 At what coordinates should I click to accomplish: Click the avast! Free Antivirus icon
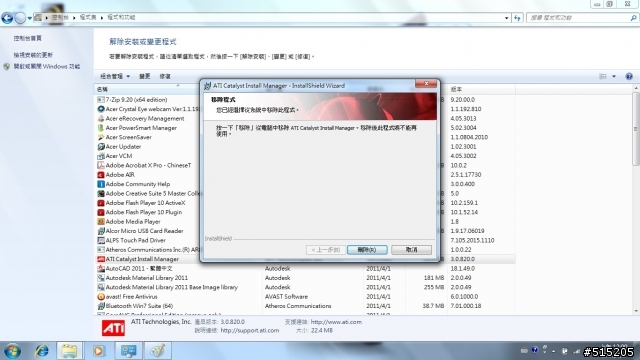coord(101,297)
